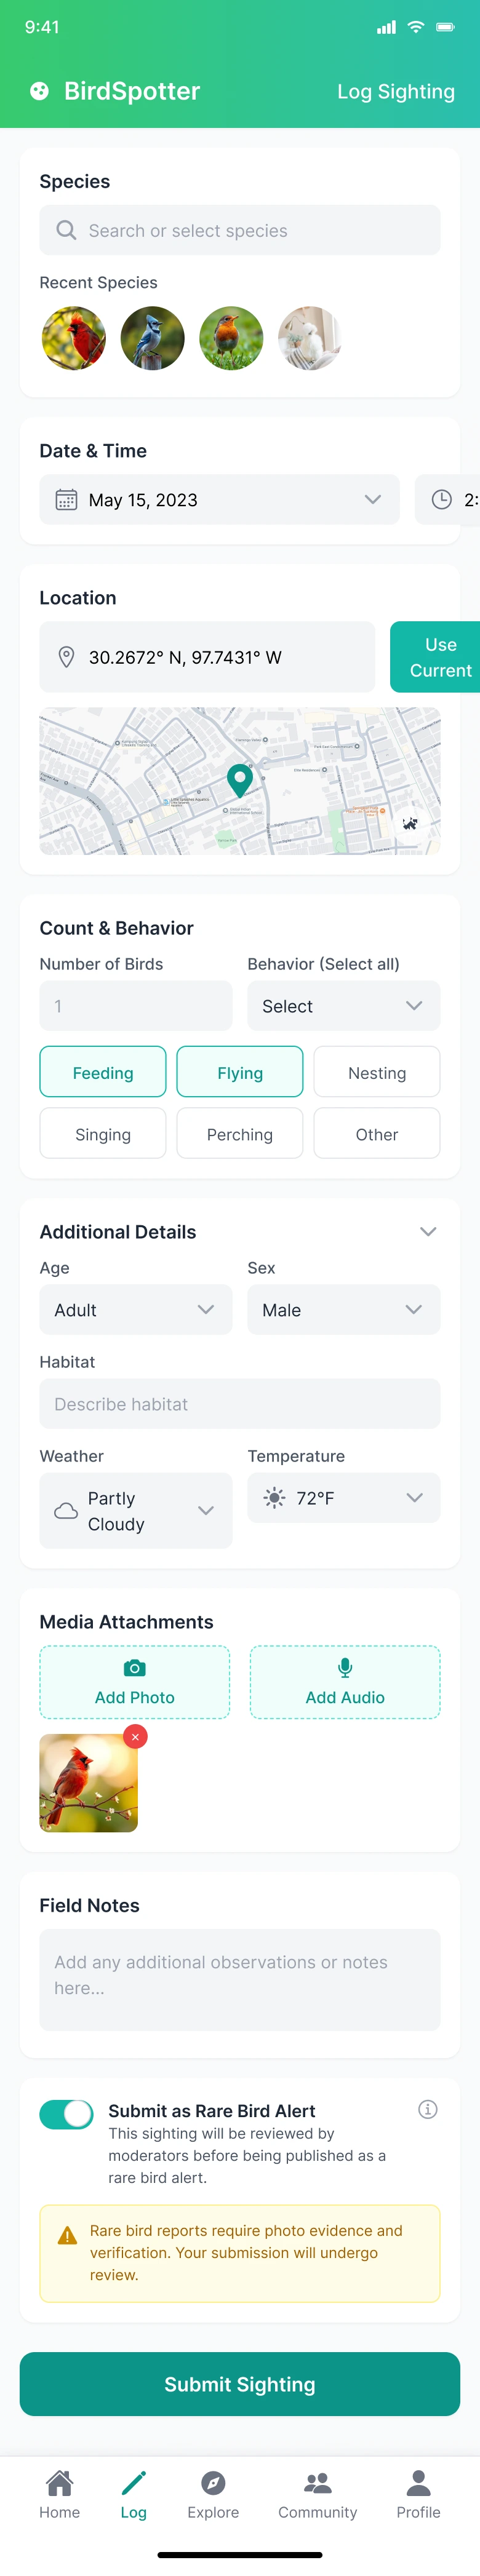Deselect the Feeding behavior chip
The height and width of the screenshot is (2576, 480).
[103, 1072]
